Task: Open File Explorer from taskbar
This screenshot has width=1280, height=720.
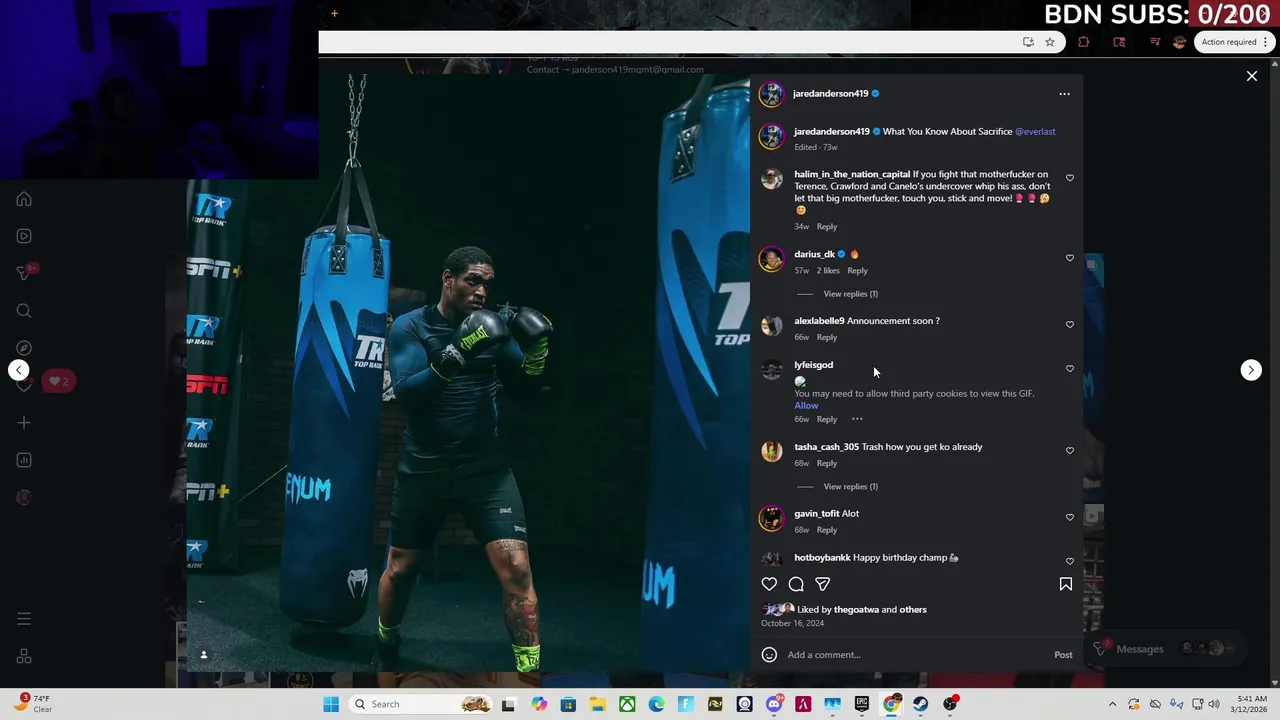Action: [x=597, y=704]
